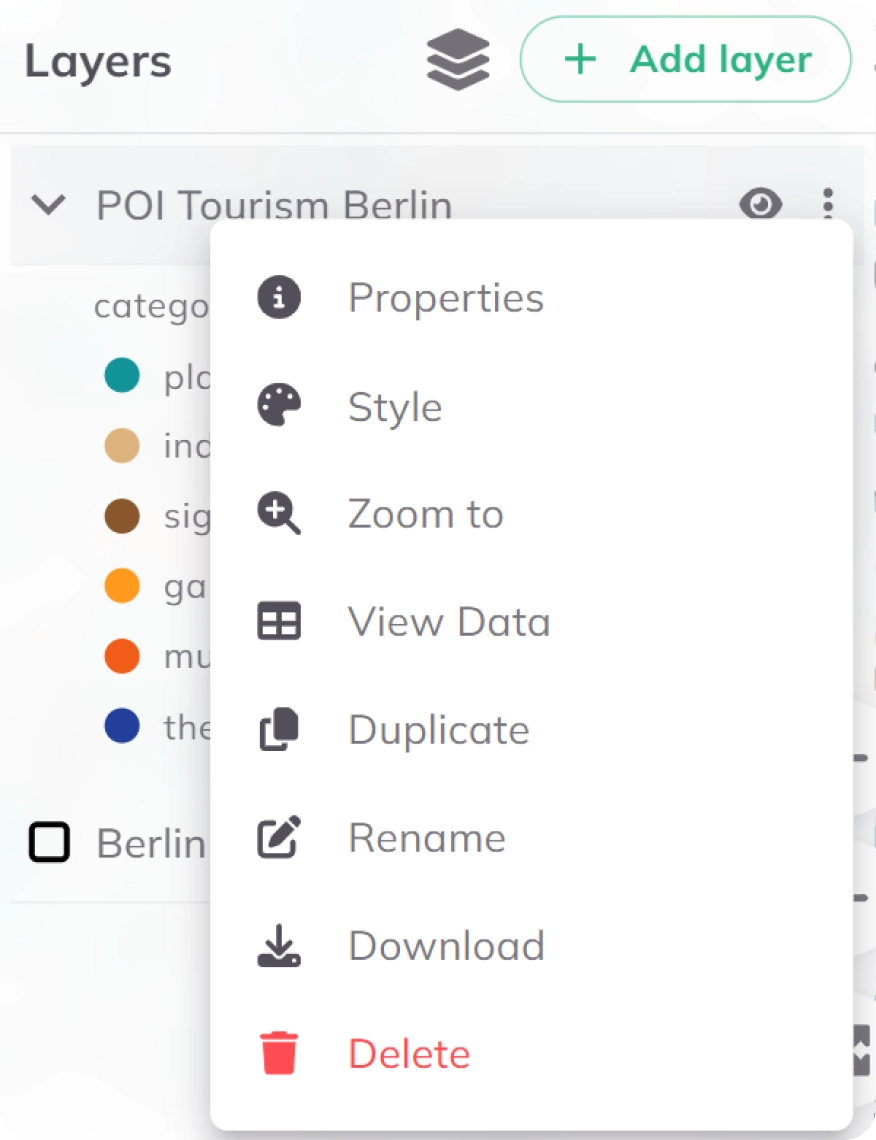Viewport: 876px width, 1140px height.
Task: Click the Rename pencil icon
Action: pos(277,837)
